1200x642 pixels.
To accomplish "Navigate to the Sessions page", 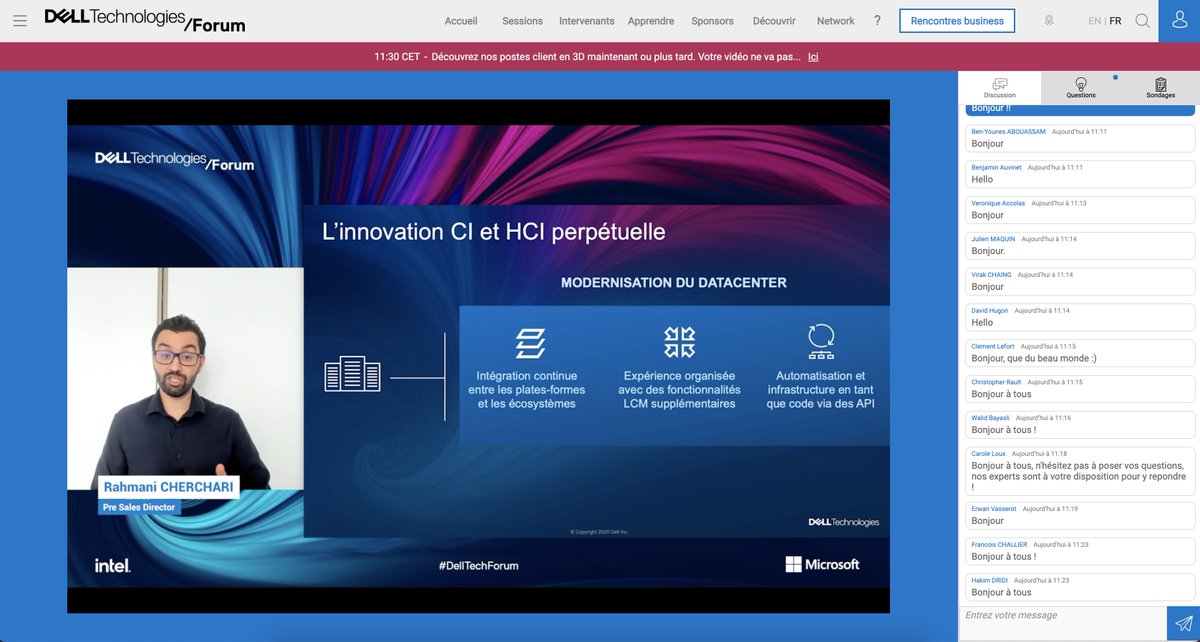I will pyautogui.click(x=521, y=20).
